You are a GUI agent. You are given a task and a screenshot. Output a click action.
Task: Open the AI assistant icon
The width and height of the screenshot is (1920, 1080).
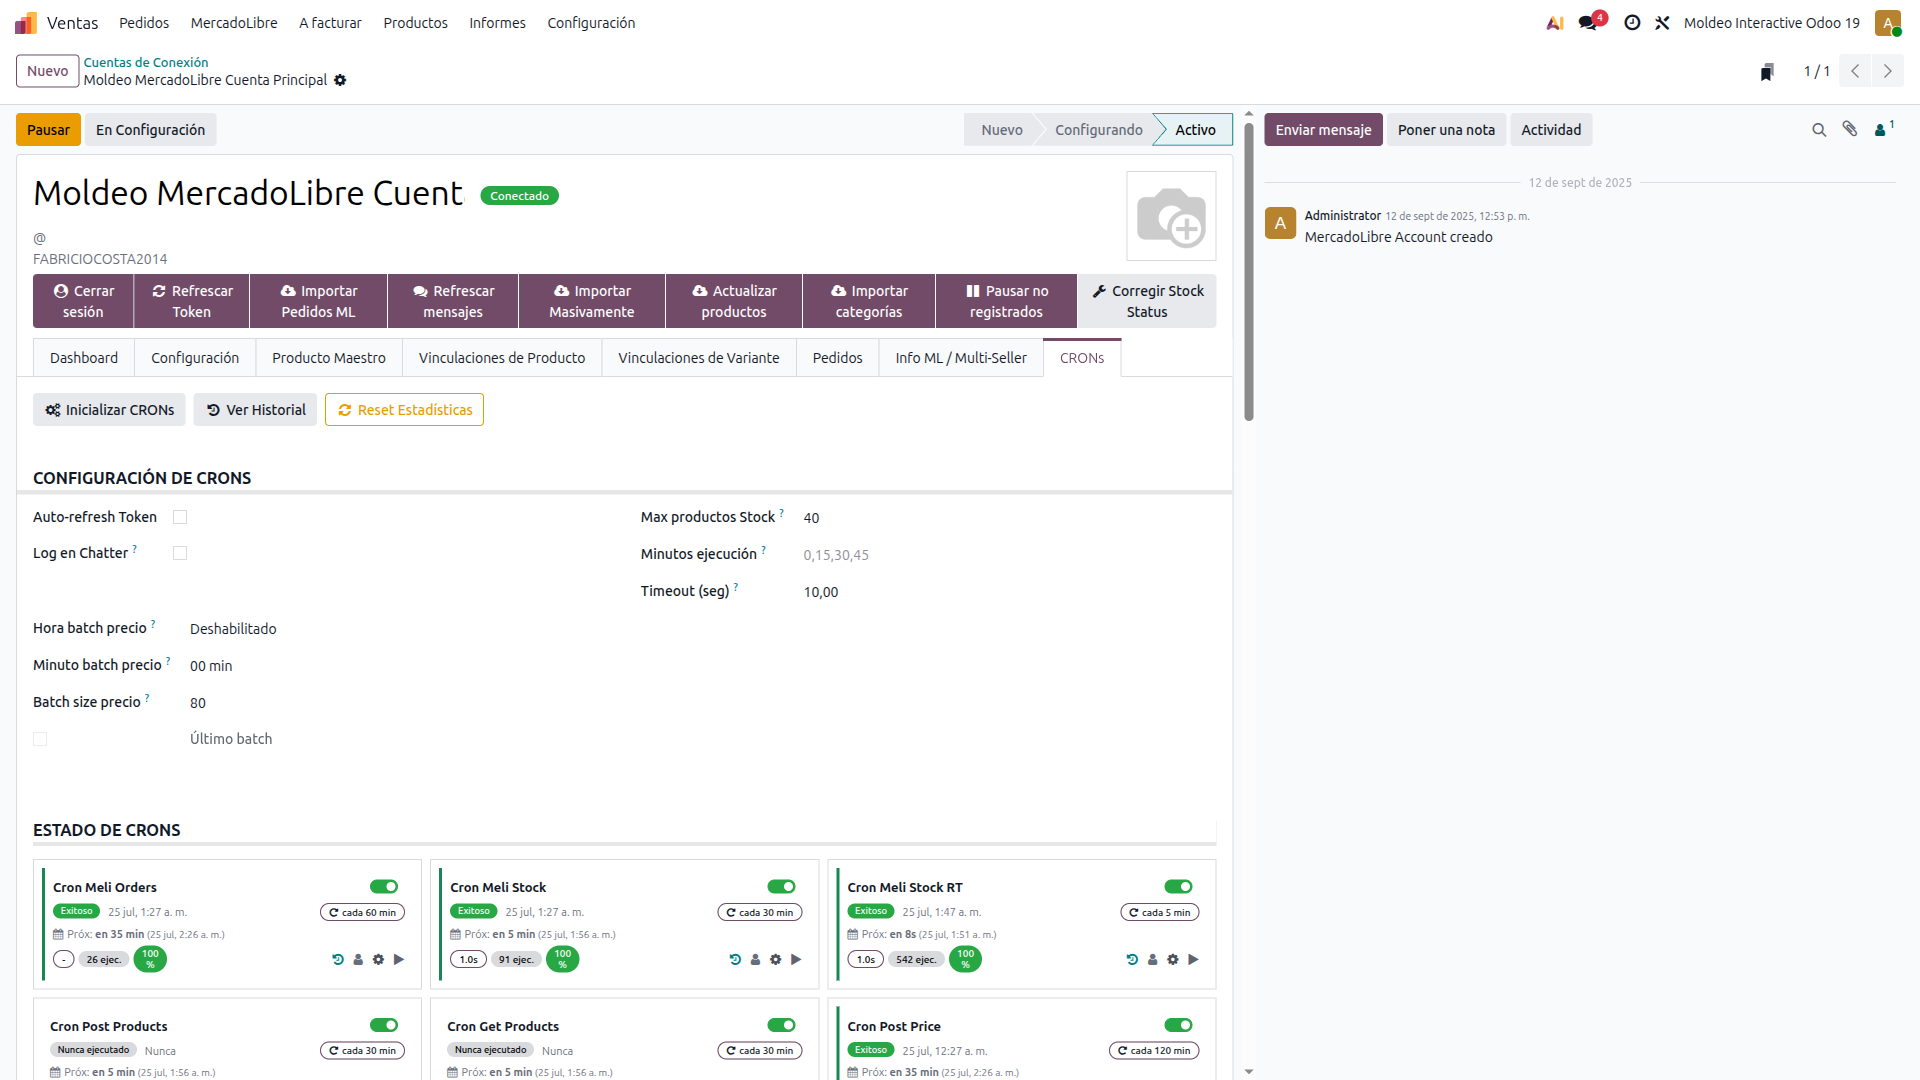pos(1555,22)
